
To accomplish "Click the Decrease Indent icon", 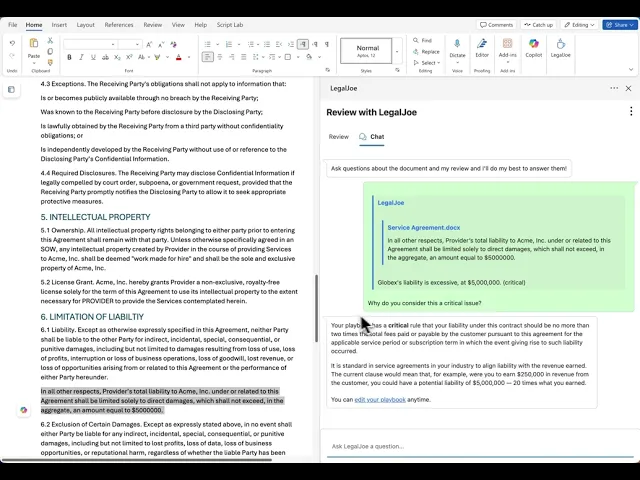I will pos(279,44).
